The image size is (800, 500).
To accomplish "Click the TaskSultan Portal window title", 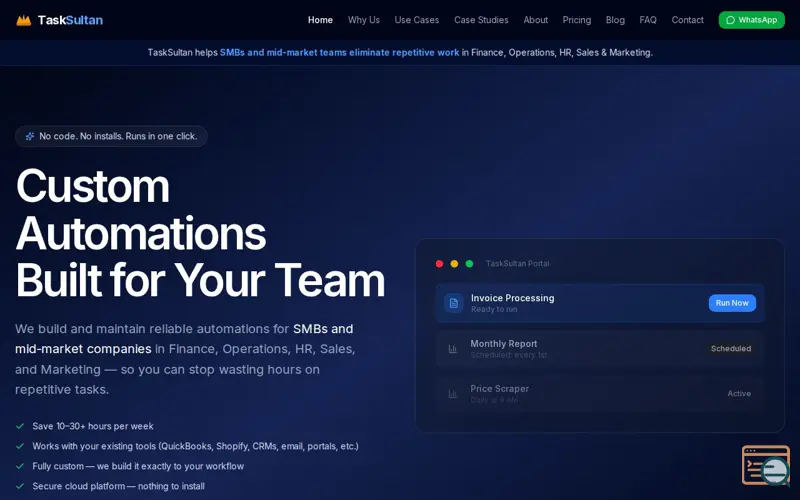I will (x=517, y=264).
